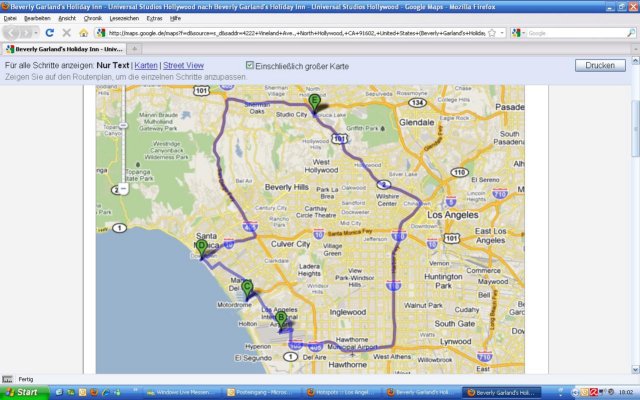Go forward using the browser forward arrow
This screenshot has height=400, width=640.
pyautogui.click(x=25, y=33)
